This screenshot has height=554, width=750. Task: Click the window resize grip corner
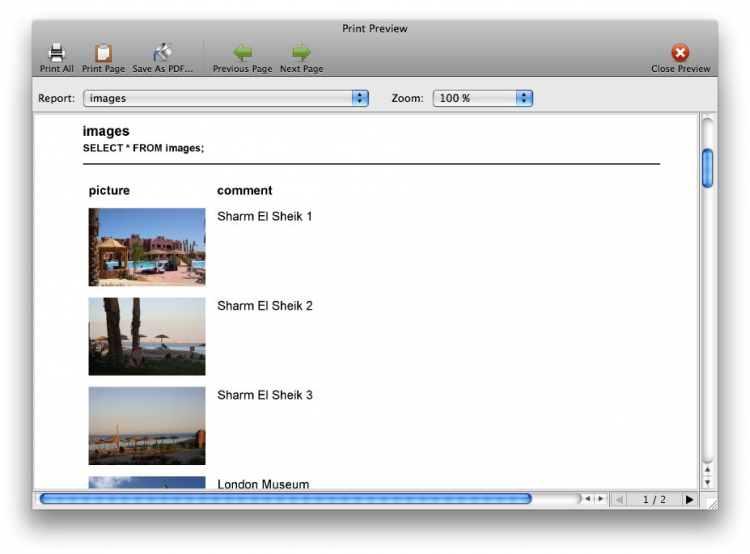tap(712, 503)
